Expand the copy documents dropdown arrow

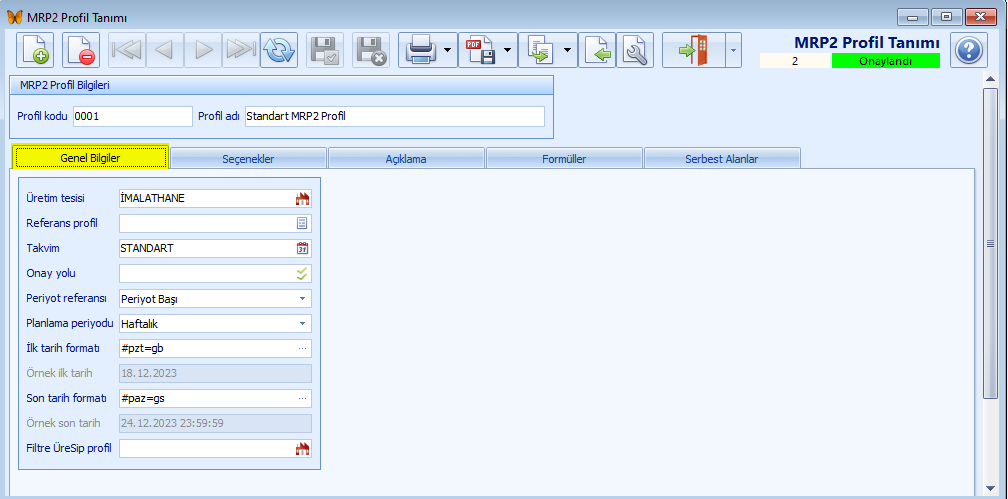click(x=568, y=50)
